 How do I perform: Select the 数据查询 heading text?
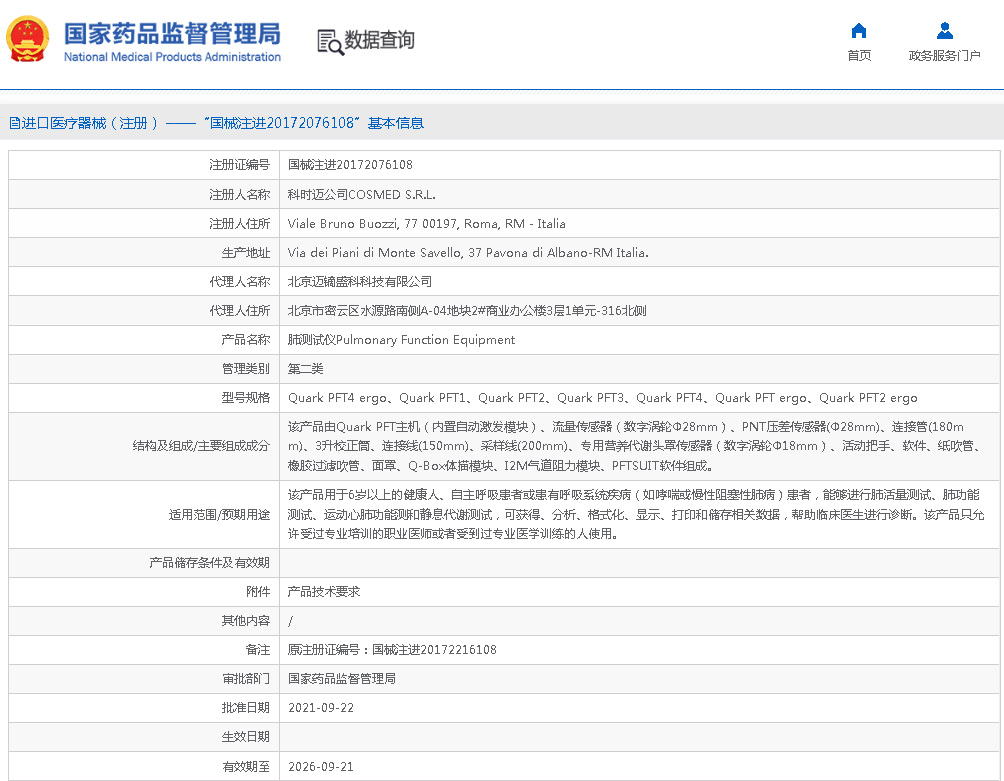tap(379, 40)
